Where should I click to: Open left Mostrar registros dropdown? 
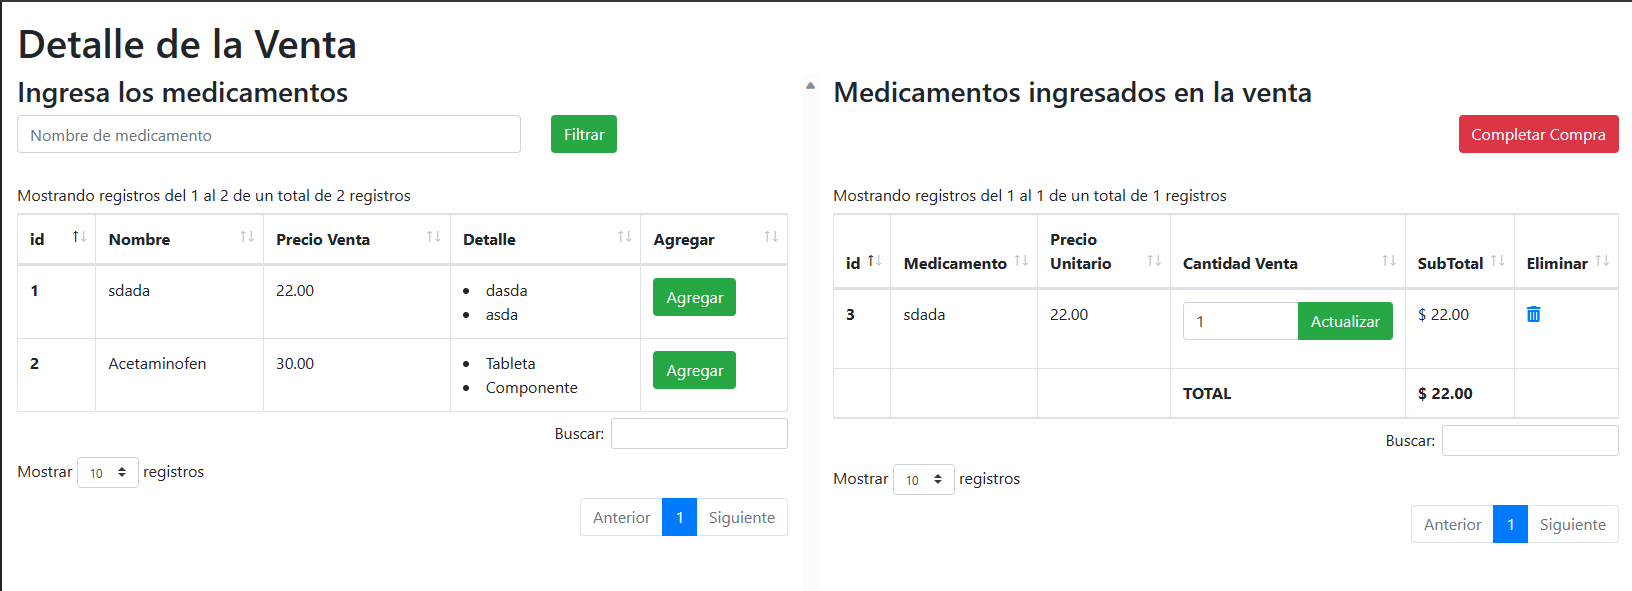(x=108, y=472)
